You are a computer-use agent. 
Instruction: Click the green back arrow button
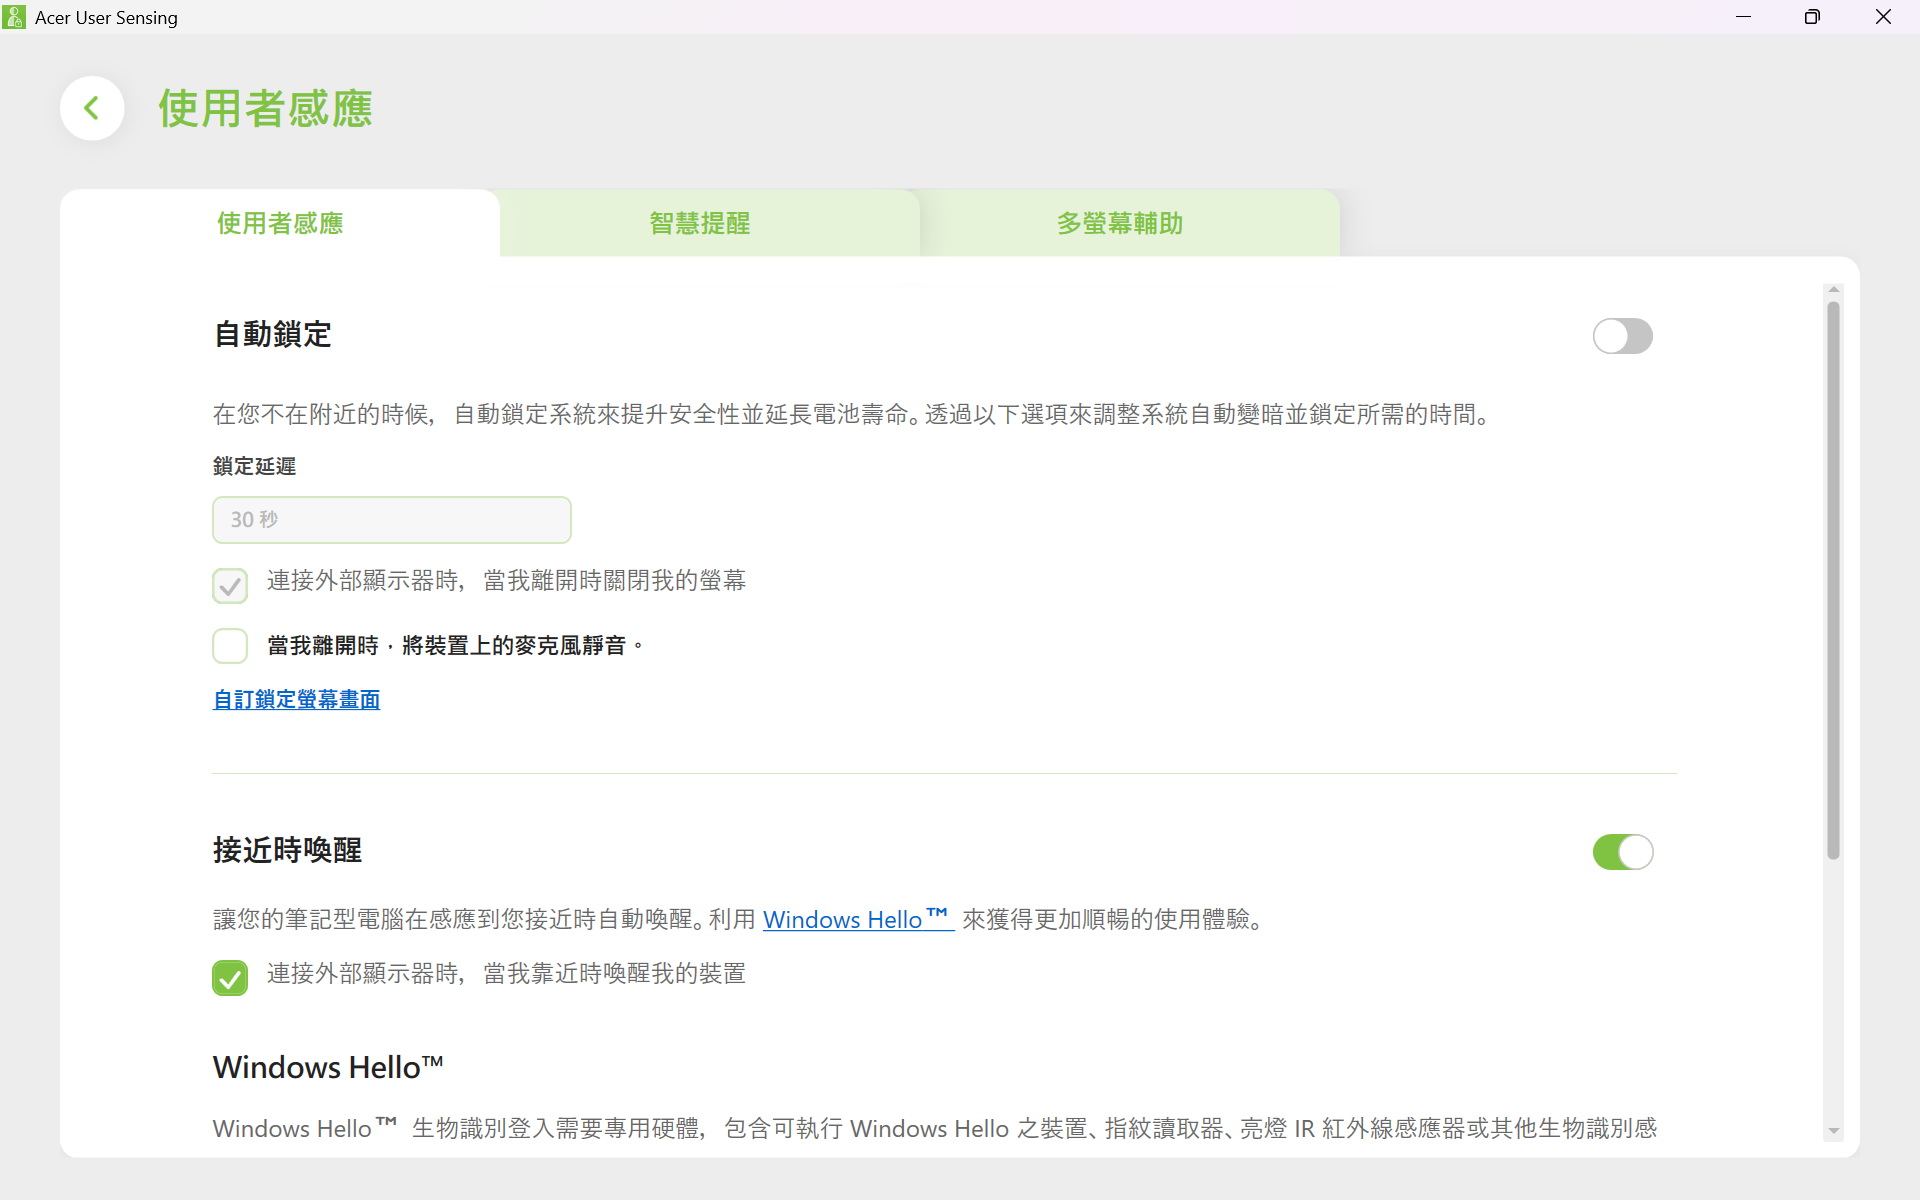(x=92, y=108)
